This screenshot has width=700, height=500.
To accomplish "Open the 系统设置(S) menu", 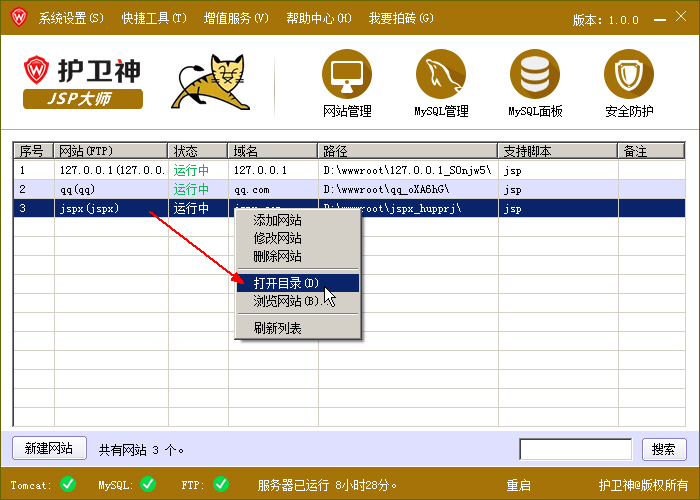I will pyautogui.click(x=71, y=18).
